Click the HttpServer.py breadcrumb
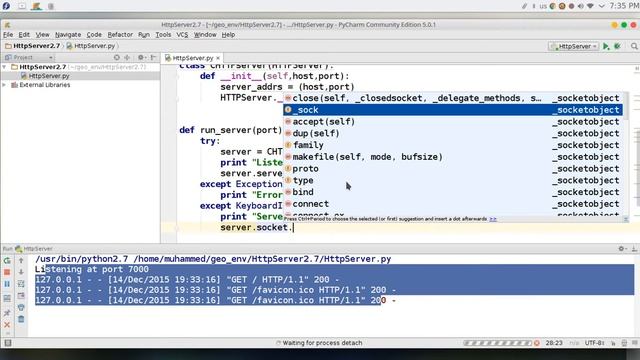 pos(91,46)
